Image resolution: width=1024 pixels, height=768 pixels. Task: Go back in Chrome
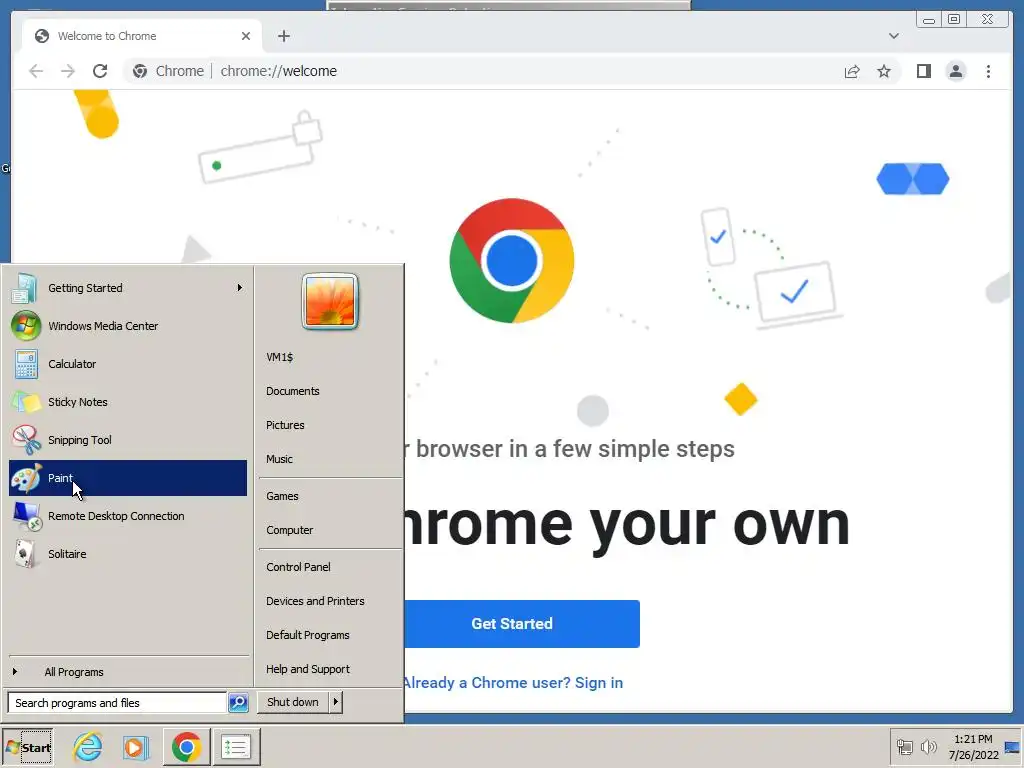[x=36, y=71]
